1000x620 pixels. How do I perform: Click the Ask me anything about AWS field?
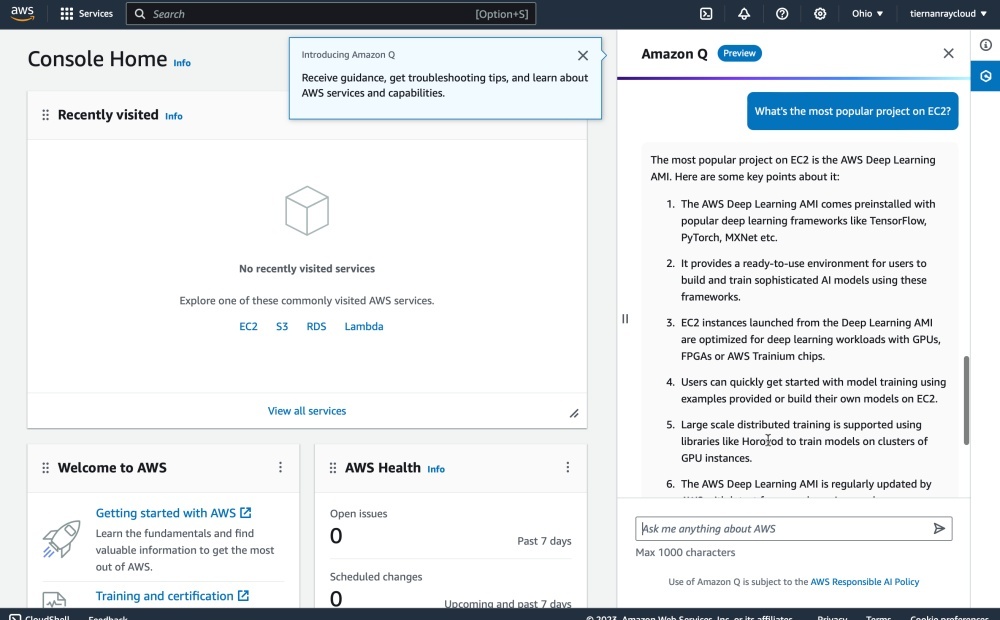point(784,529)
